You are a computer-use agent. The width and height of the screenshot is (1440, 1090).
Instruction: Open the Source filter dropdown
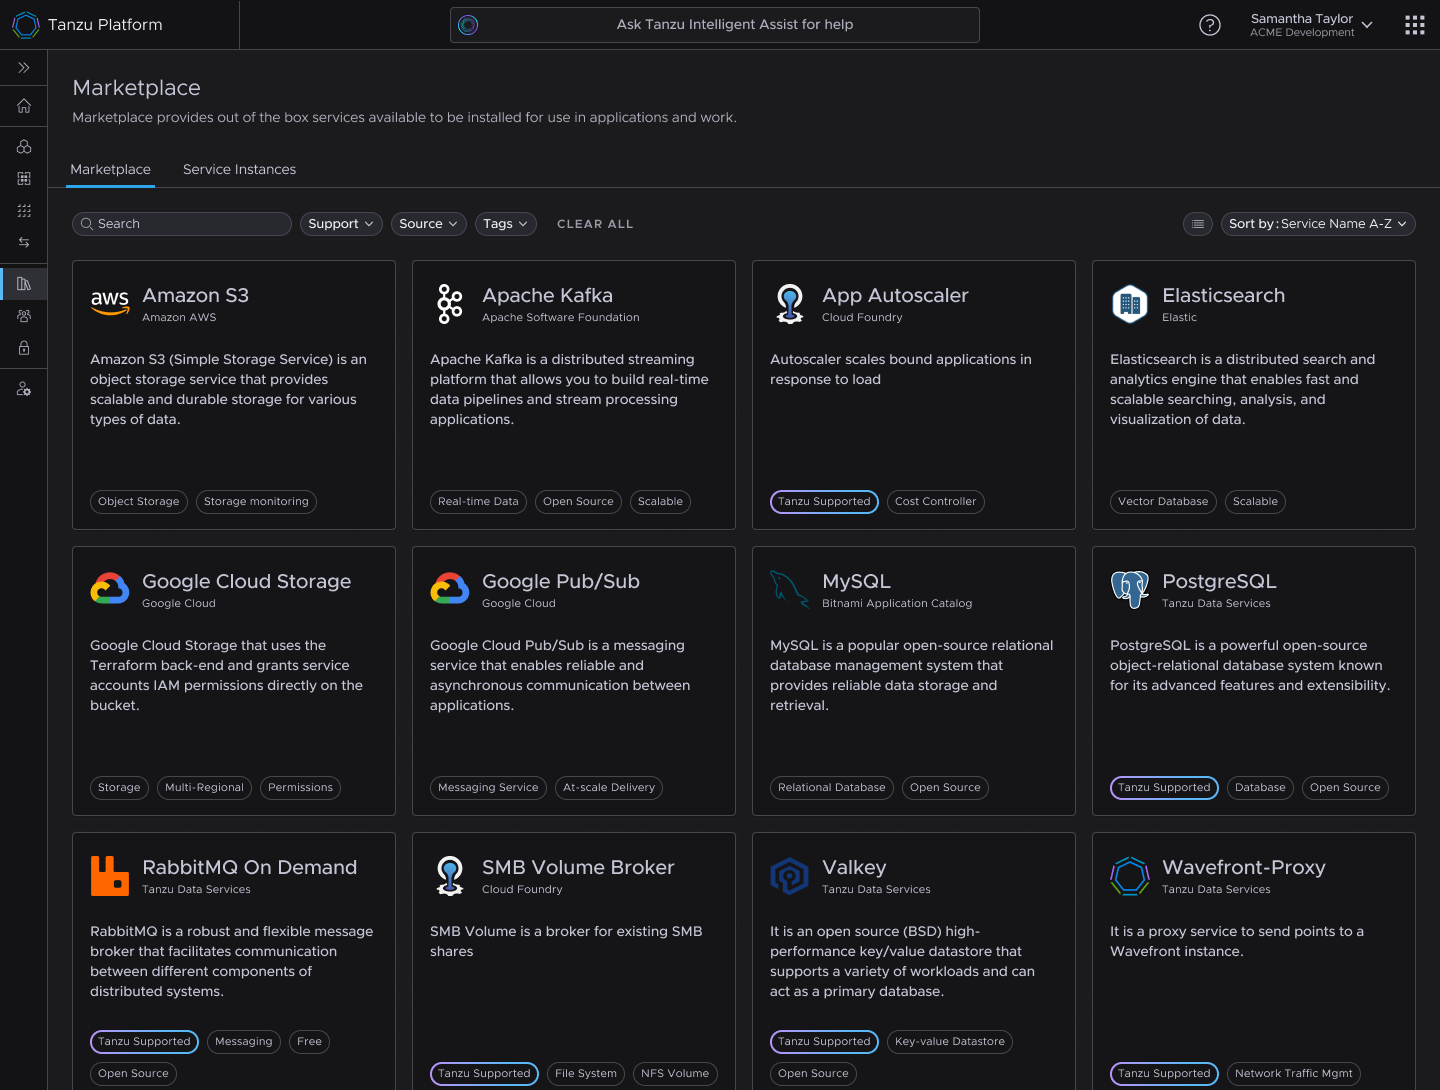point(429,224)
